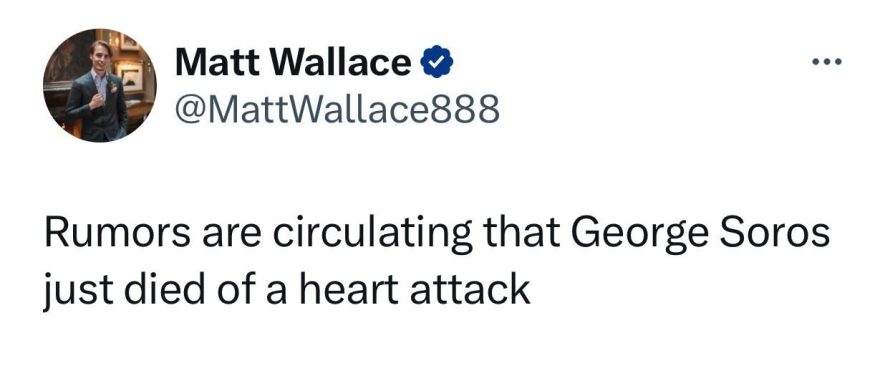The image size is (870, 381).
Task: Click the word "that" in the tweet
Action: 523,234
